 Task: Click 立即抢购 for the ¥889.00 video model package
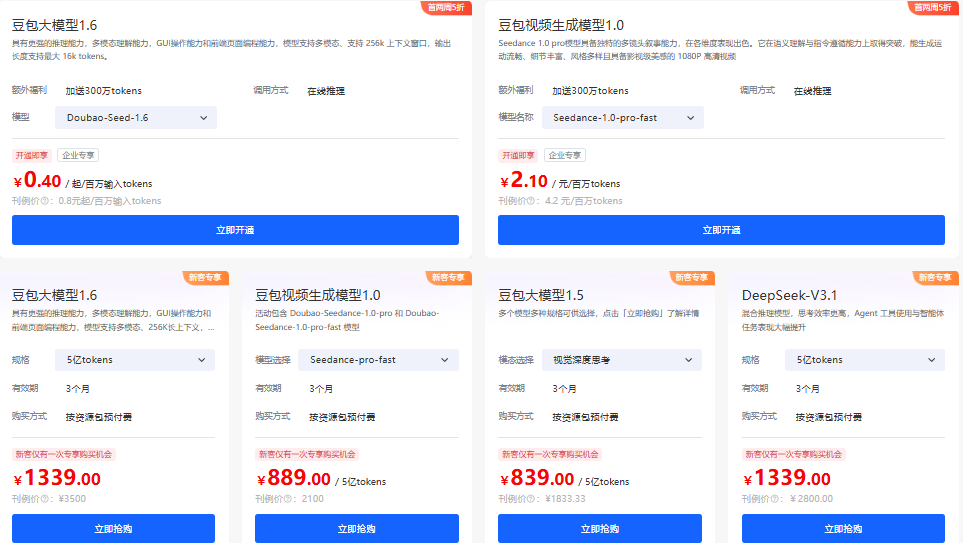(x=357, y=528)
